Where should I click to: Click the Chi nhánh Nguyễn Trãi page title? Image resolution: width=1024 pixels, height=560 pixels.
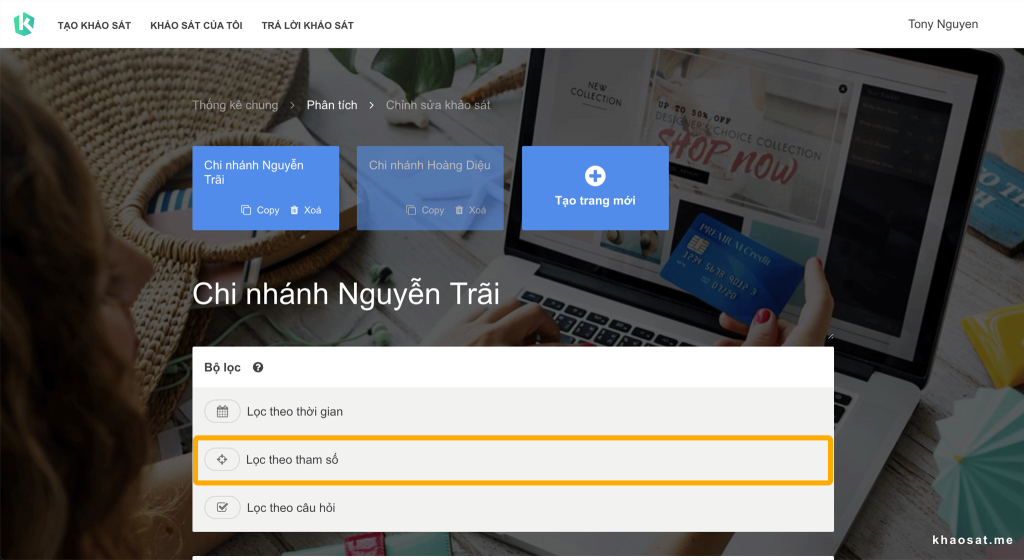click(x=345, y=294)
